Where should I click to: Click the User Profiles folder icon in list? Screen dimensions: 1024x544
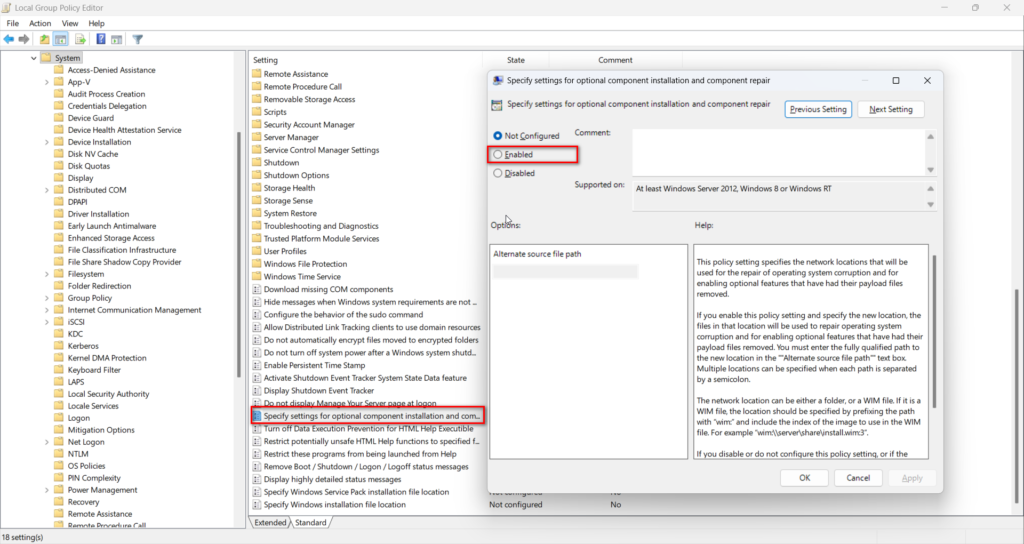coord(257,251)
